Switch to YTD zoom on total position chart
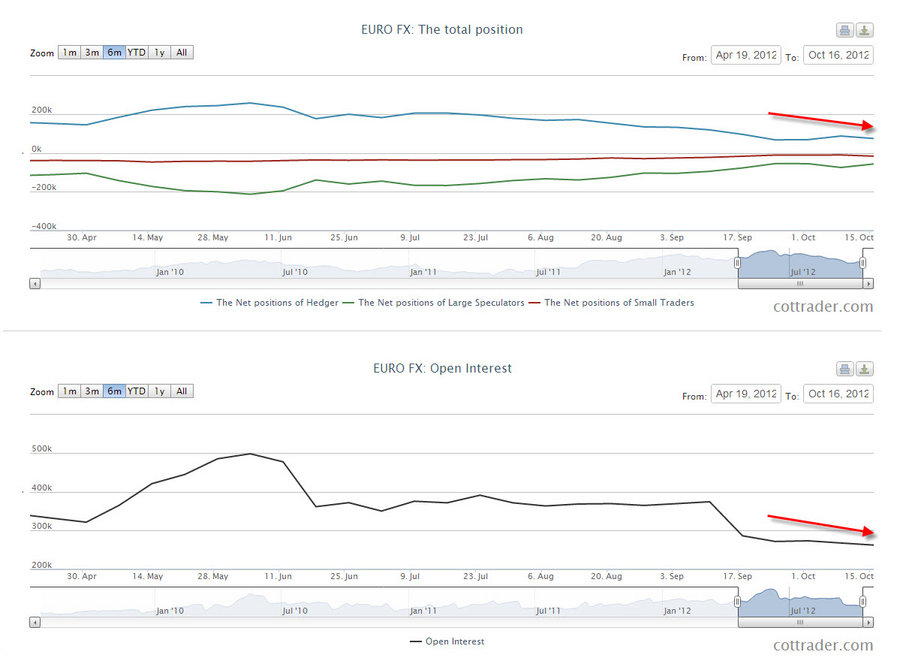 click(136, 52)
